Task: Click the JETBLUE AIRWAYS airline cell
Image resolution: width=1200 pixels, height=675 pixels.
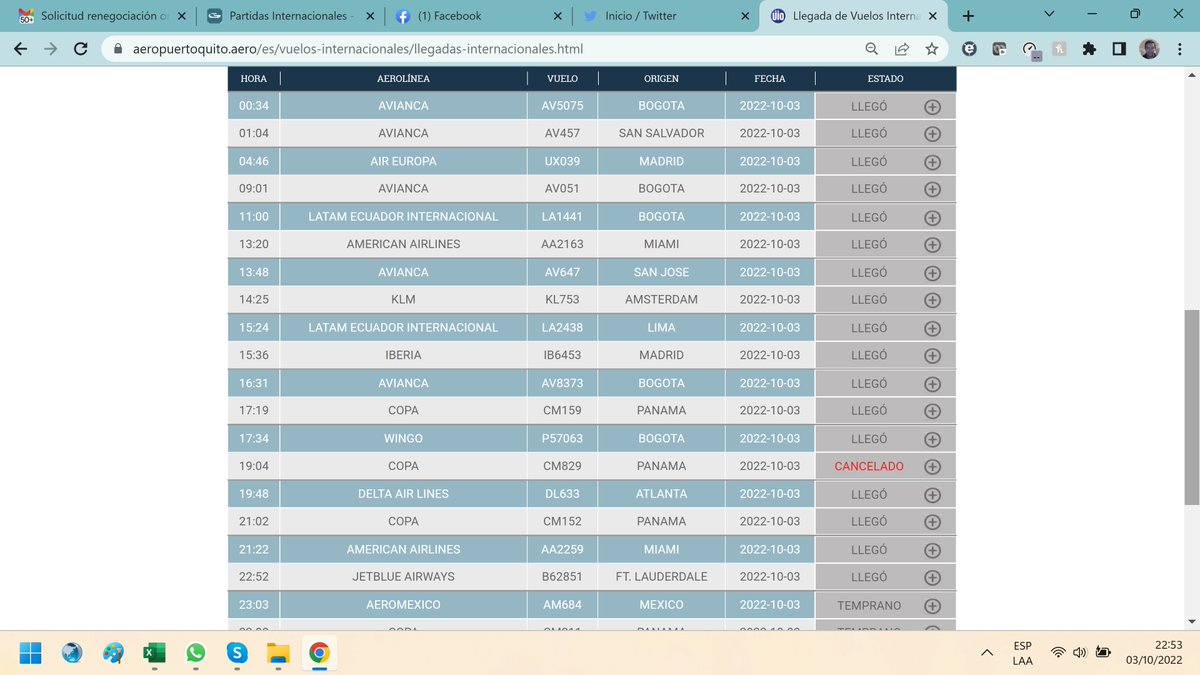Action: point(403,577)
